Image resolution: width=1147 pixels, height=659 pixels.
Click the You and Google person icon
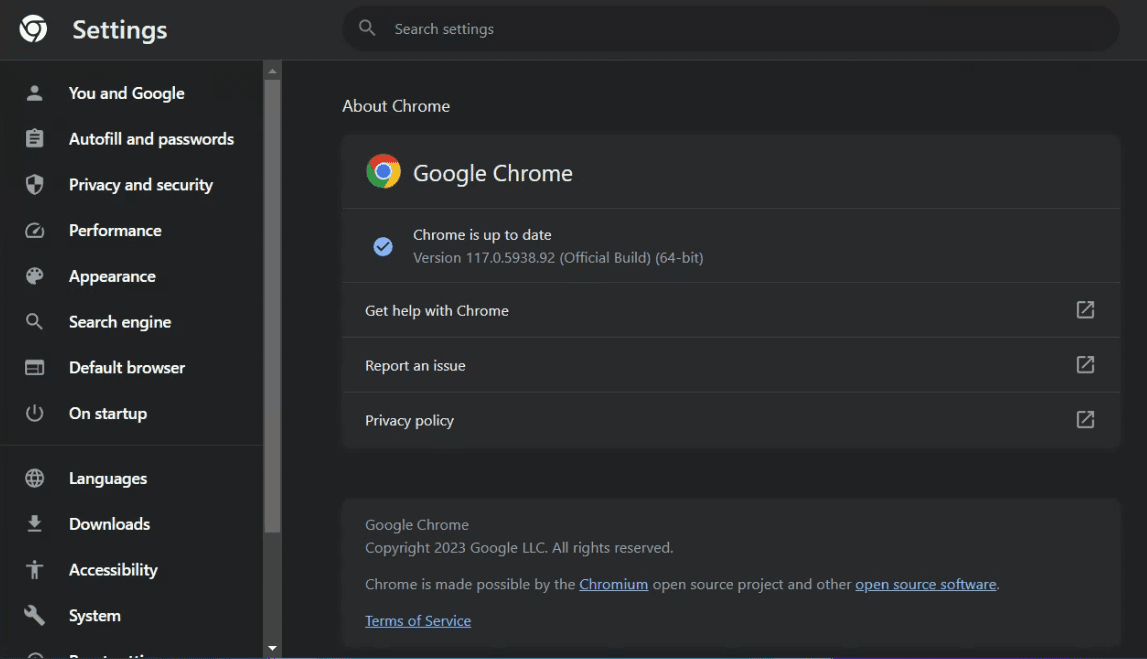[34, 93]
